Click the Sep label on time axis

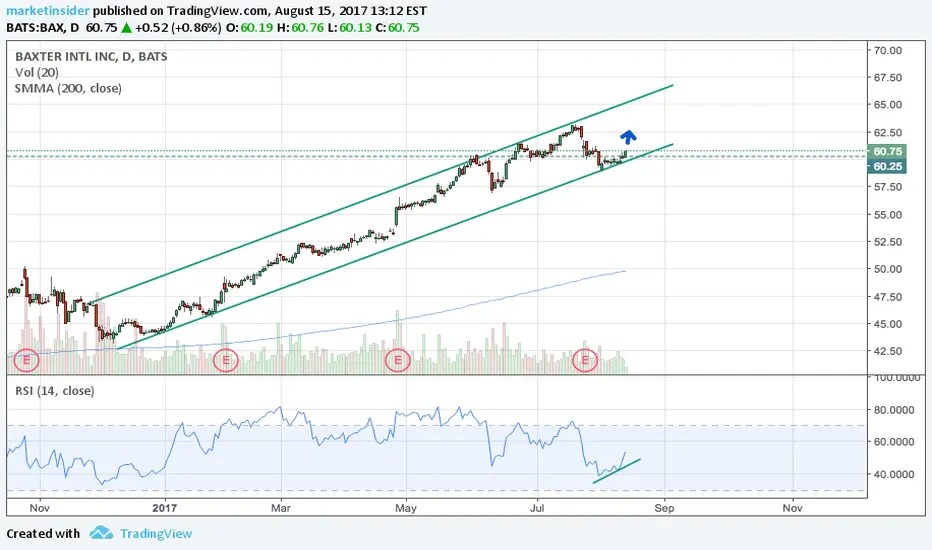665,508
